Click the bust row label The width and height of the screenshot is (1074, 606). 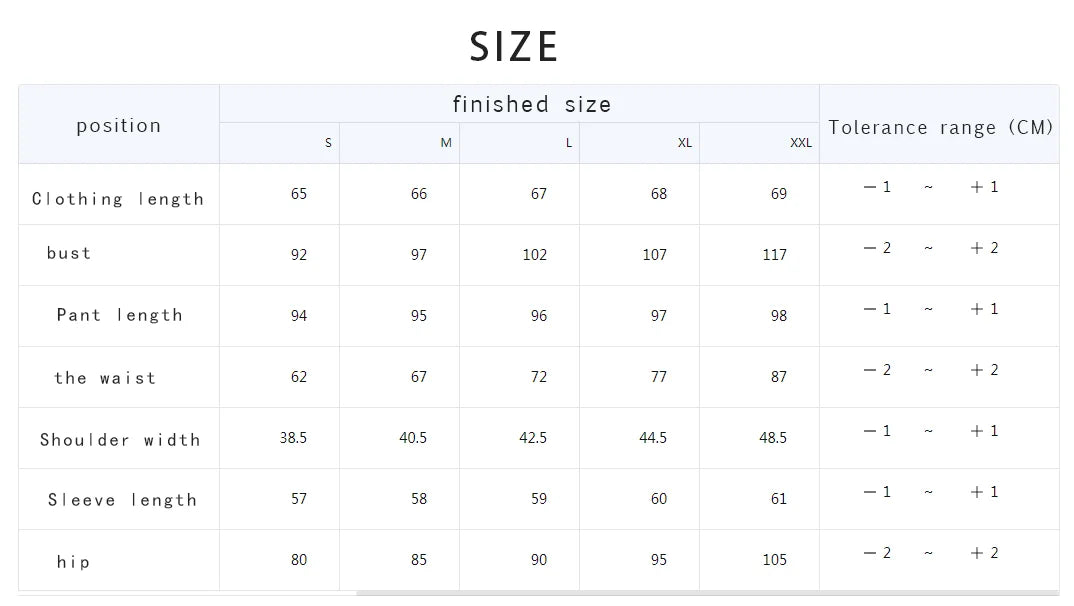(x=69, y=253)
